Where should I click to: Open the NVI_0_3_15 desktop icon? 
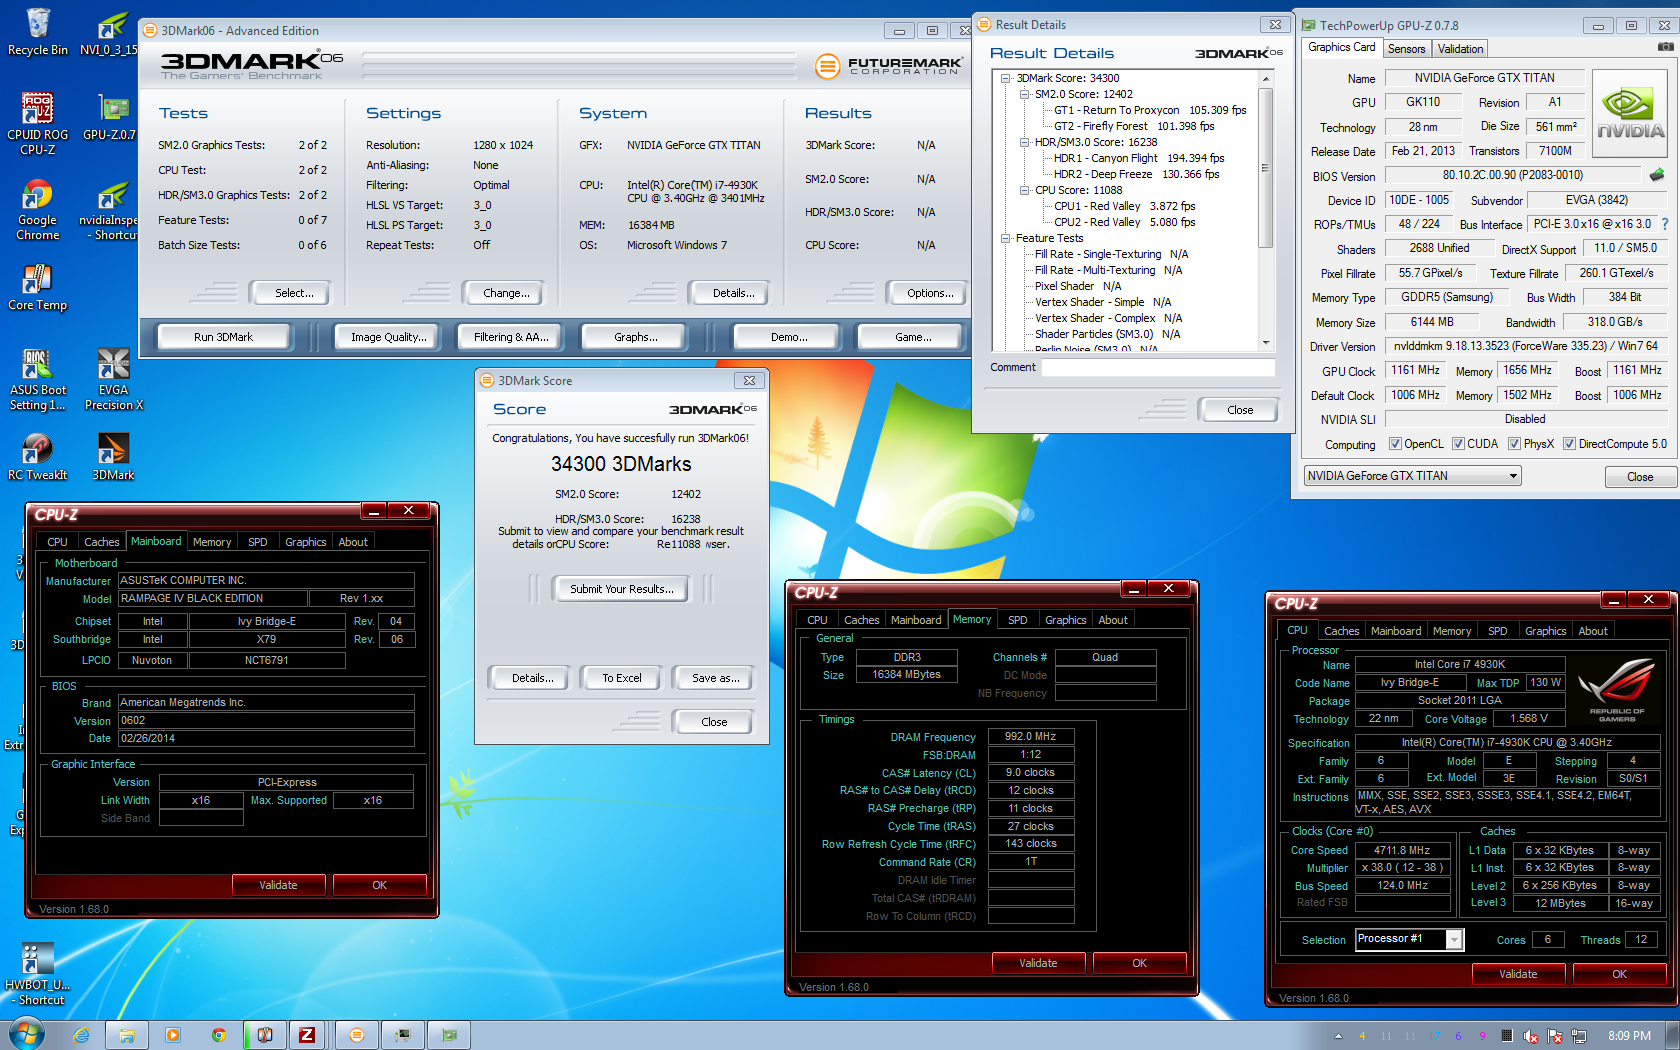click(x=110, y=32)
